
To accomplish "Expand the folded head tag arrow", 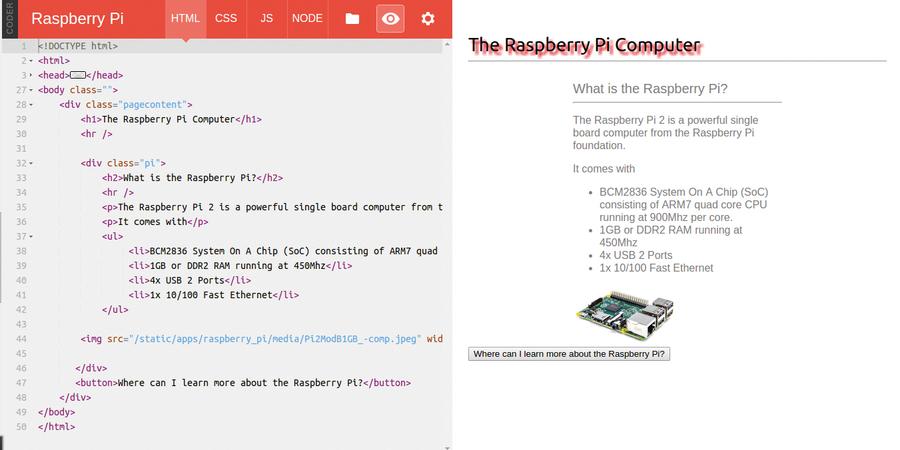I will click(31, 75).
